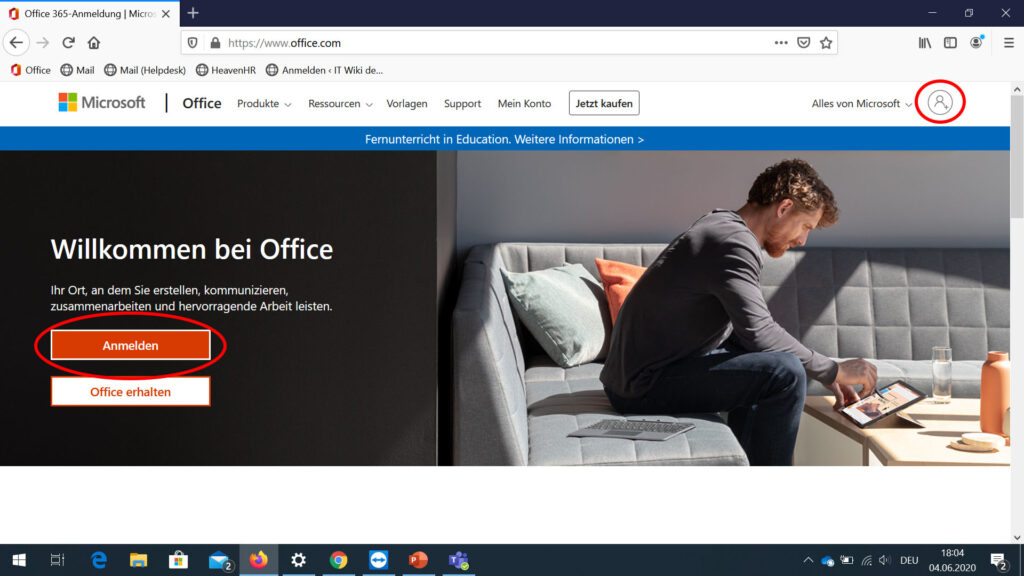Screen dimensions: 1024x576
Task: Open OneDrive tray icon
Action: point(827,561)
